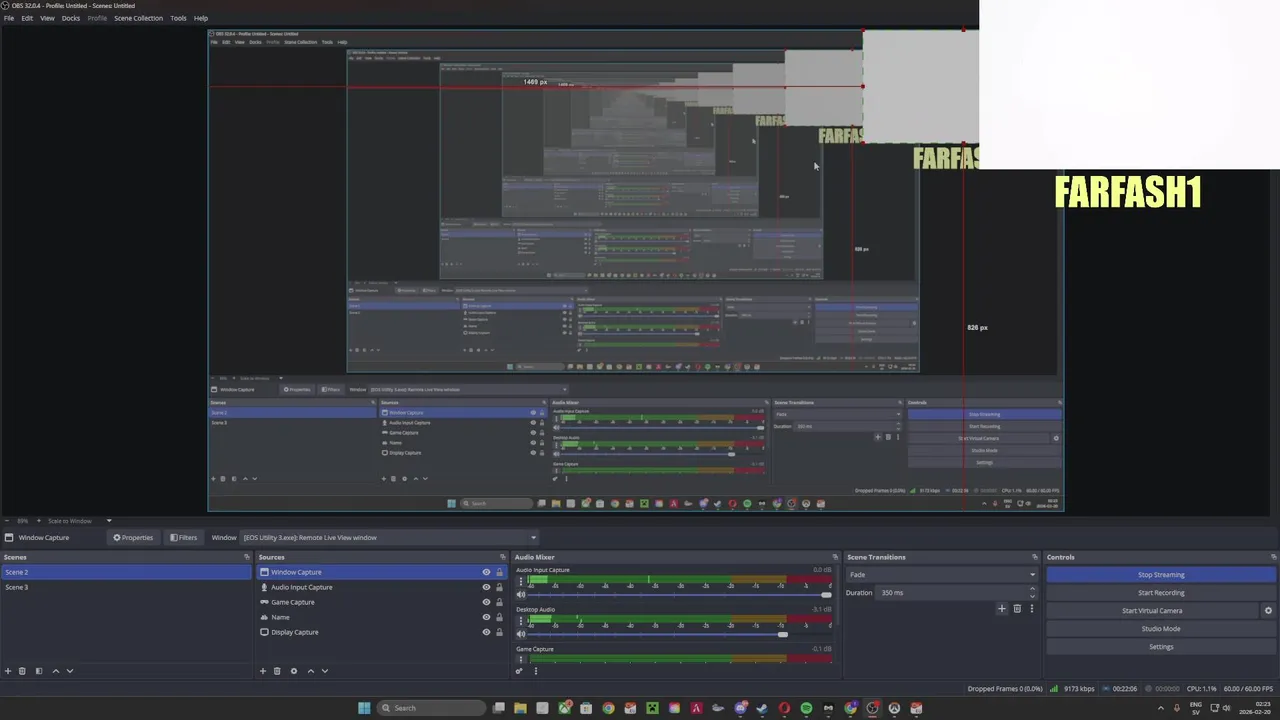Undock the Controls panel
This screenshot has height=720, width=1280.
(x=1274, y=557)
